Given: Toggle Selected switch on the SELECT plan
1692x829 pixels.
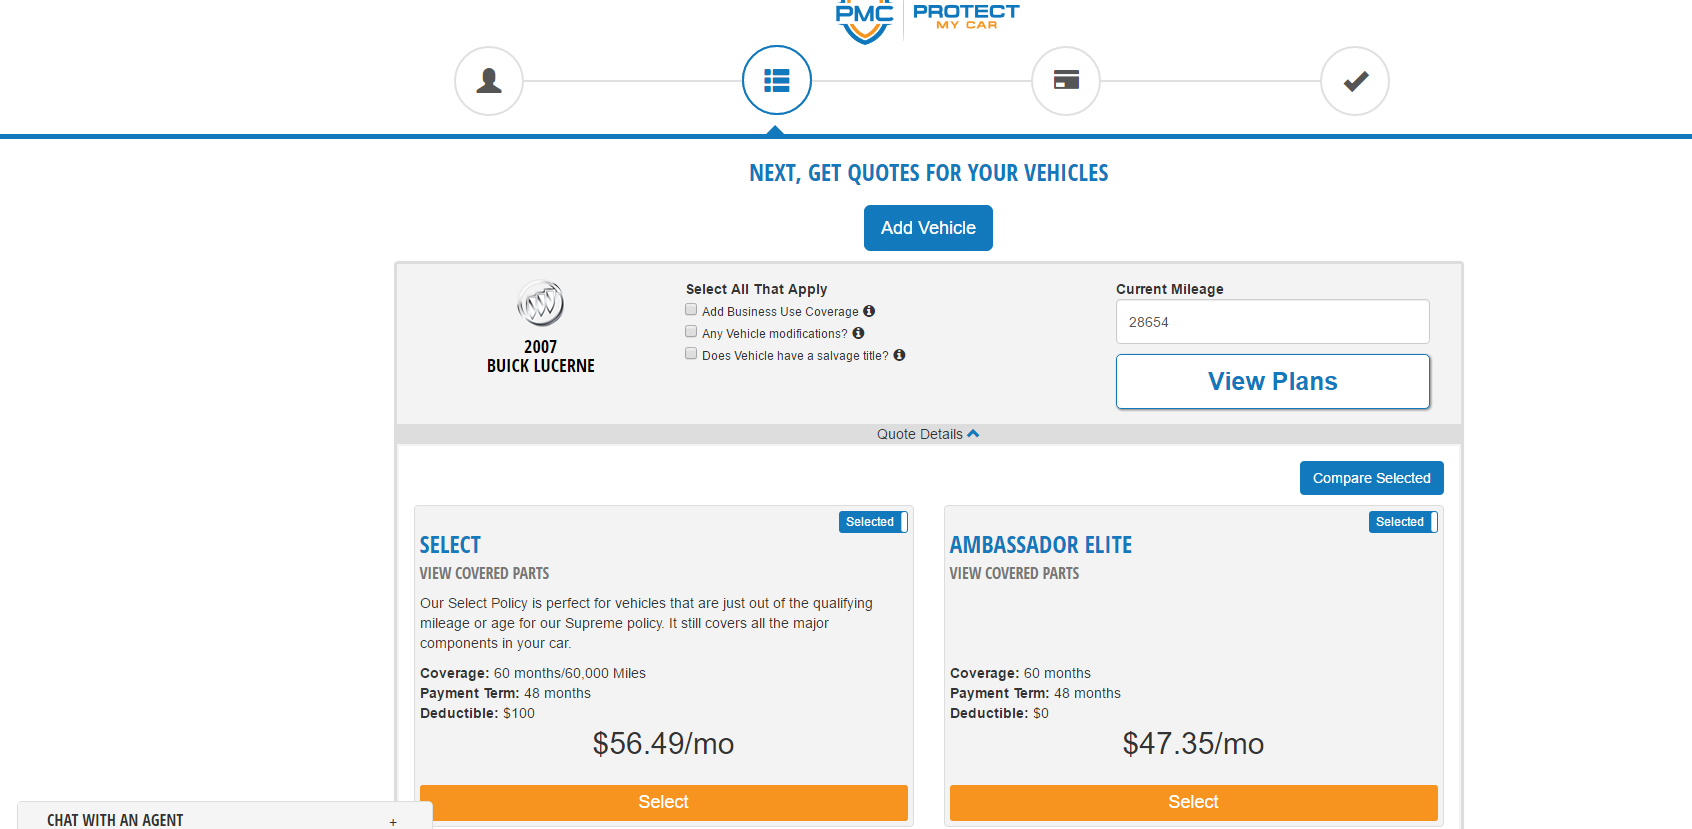Looking at the screenshot, I should pos(872,521).
